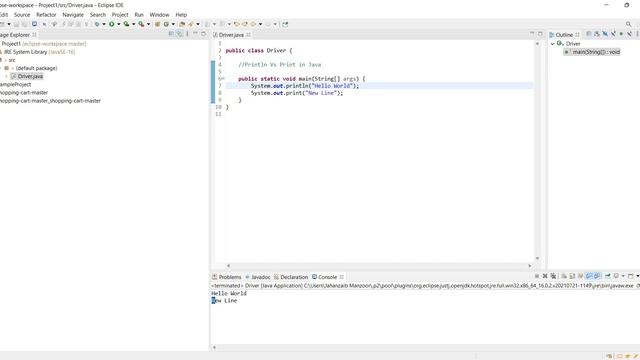Click Collapse All in Outline toolbar

pyautogui.click(x=589, y=34)
